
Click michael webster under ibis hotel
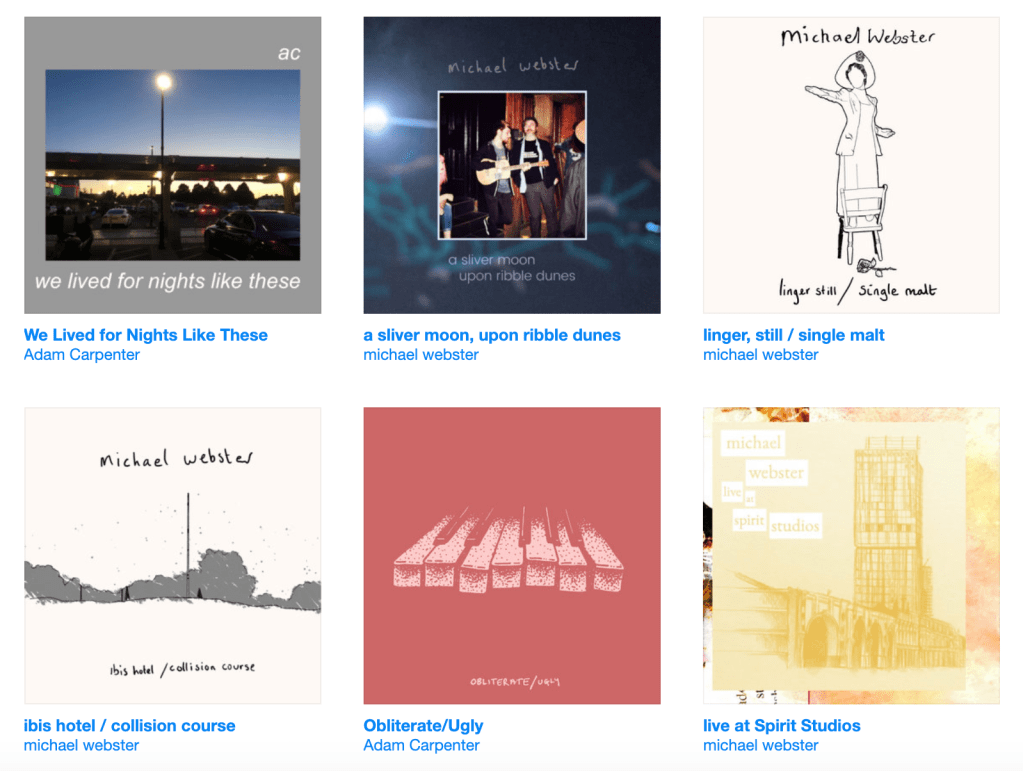(x=82, y=746)
